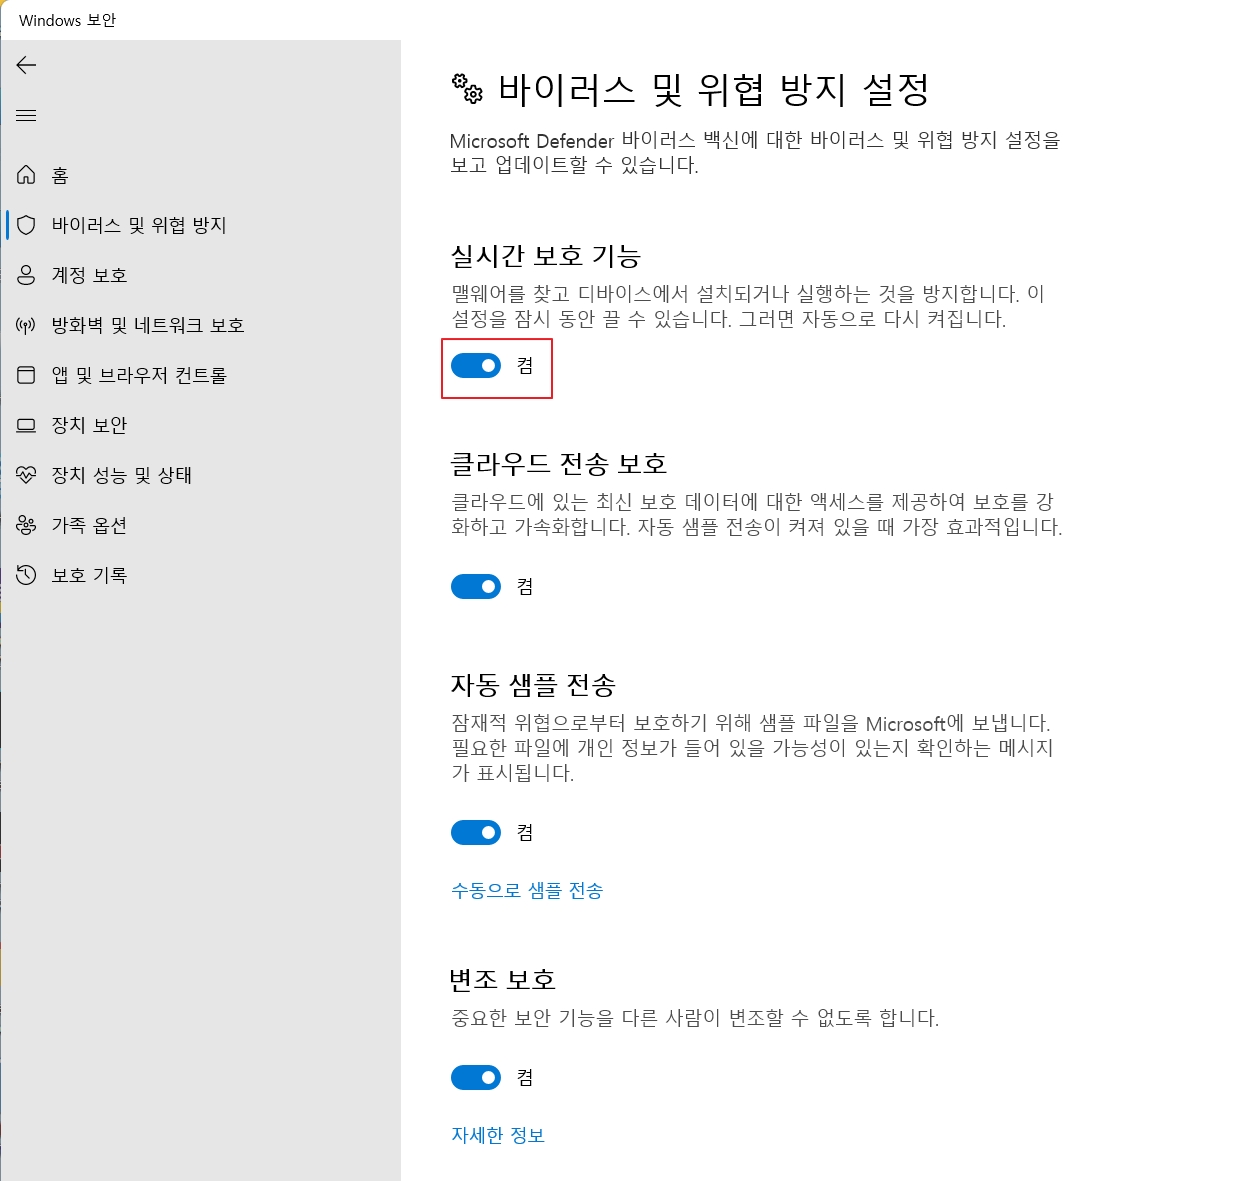
Task: Click the 바이러스 및 위협 방지 설정 title
Action: tap(714, 89)
